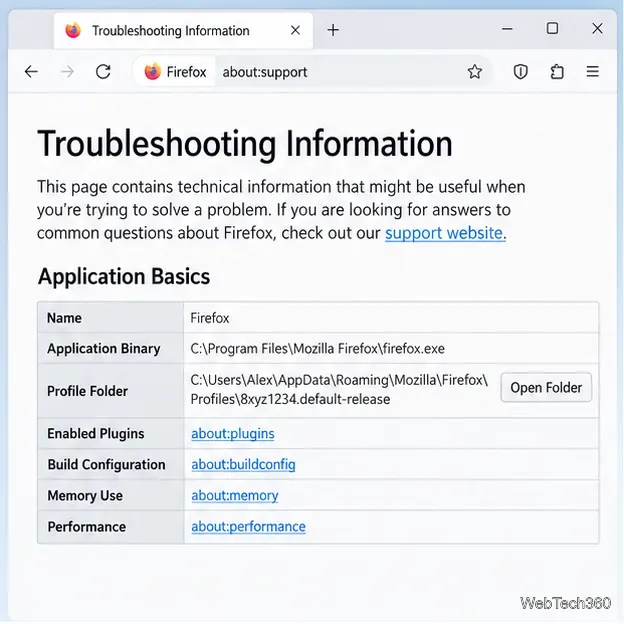Open the support website link
This screenshot has height=624, width=624.
[x=445, y=233]
